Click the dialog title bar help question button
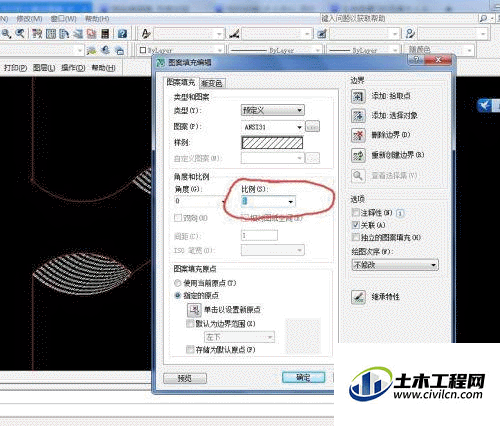The image size is (500, 426). coord(415,60)
